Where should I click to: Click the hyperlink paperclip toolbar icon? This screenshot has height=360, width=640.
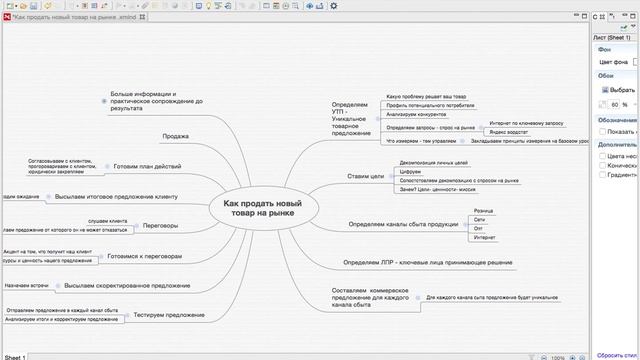[x=144, y=6]
